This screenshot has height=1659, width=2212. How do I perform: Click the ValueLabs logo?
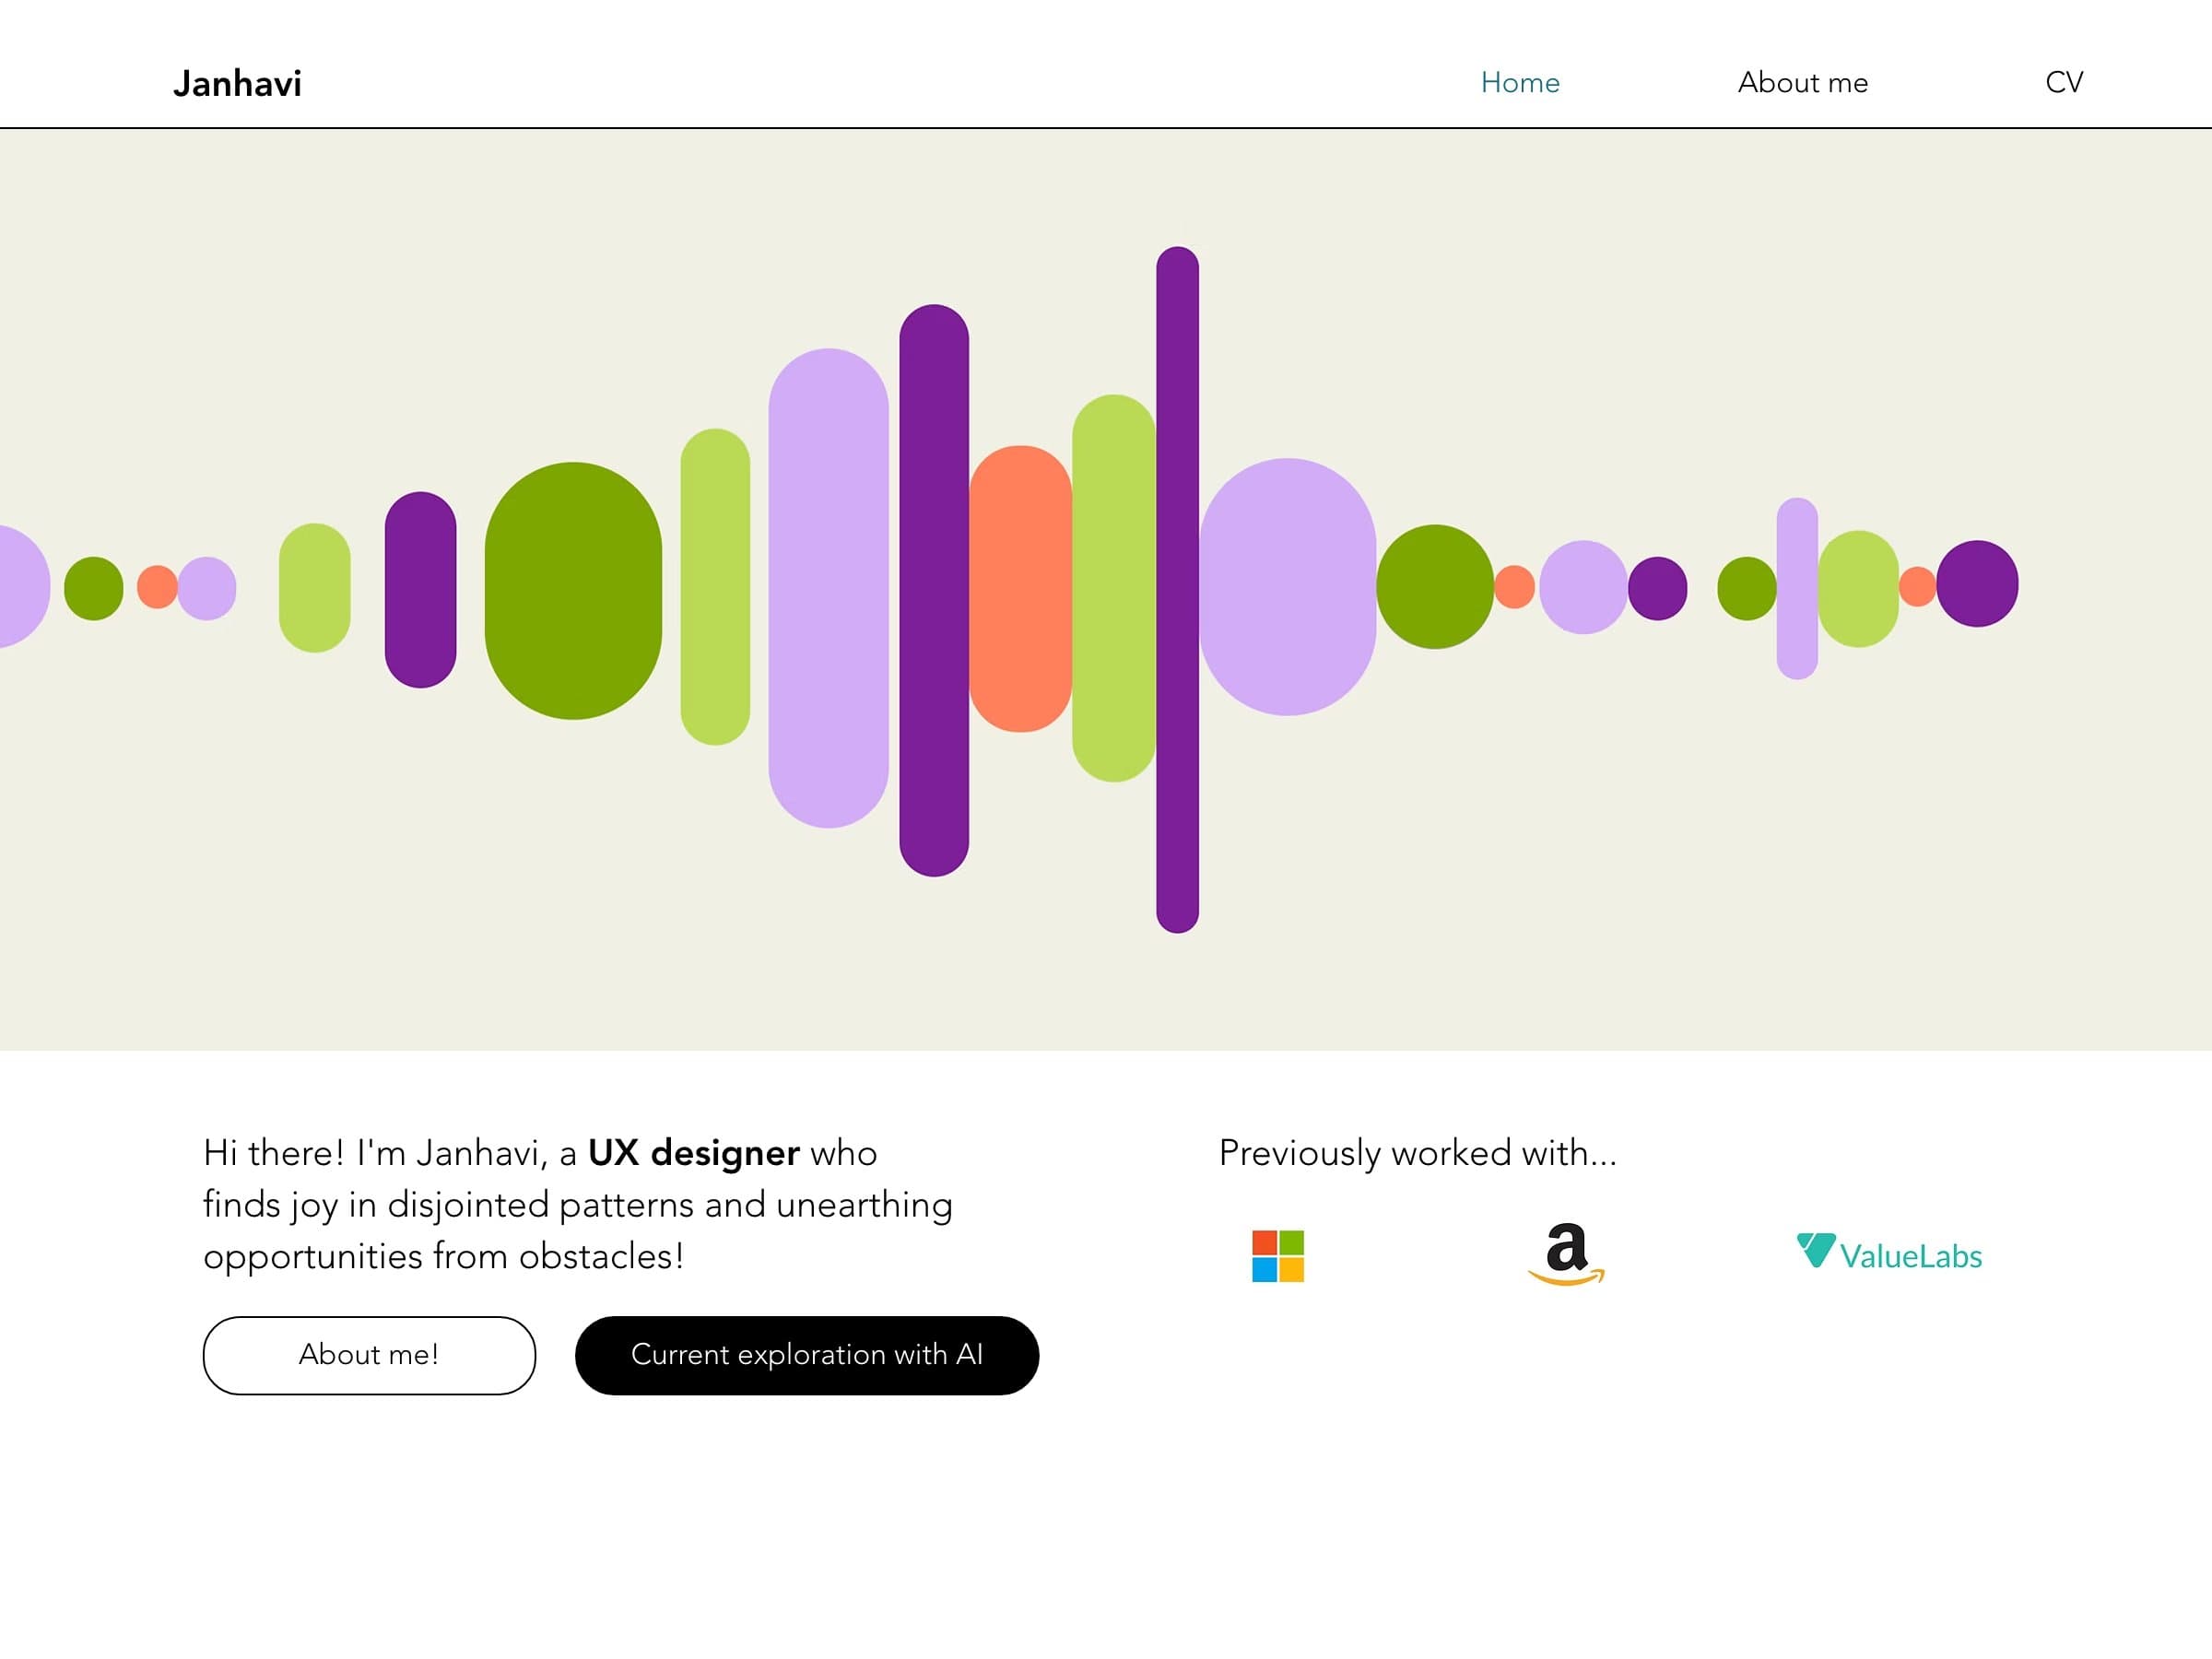click(1888, 1253)
